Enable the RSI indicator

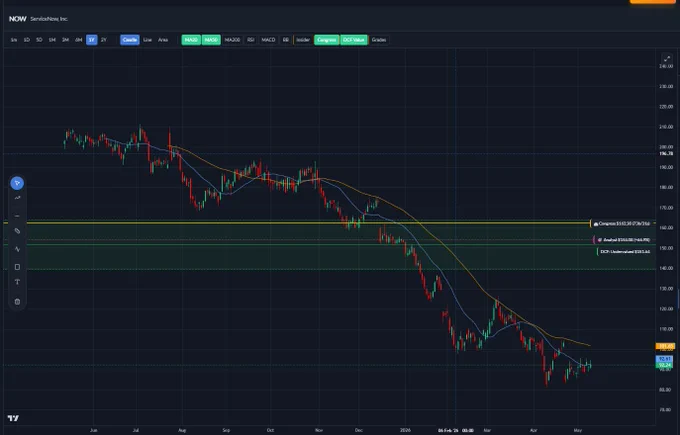tap(251, 40)
